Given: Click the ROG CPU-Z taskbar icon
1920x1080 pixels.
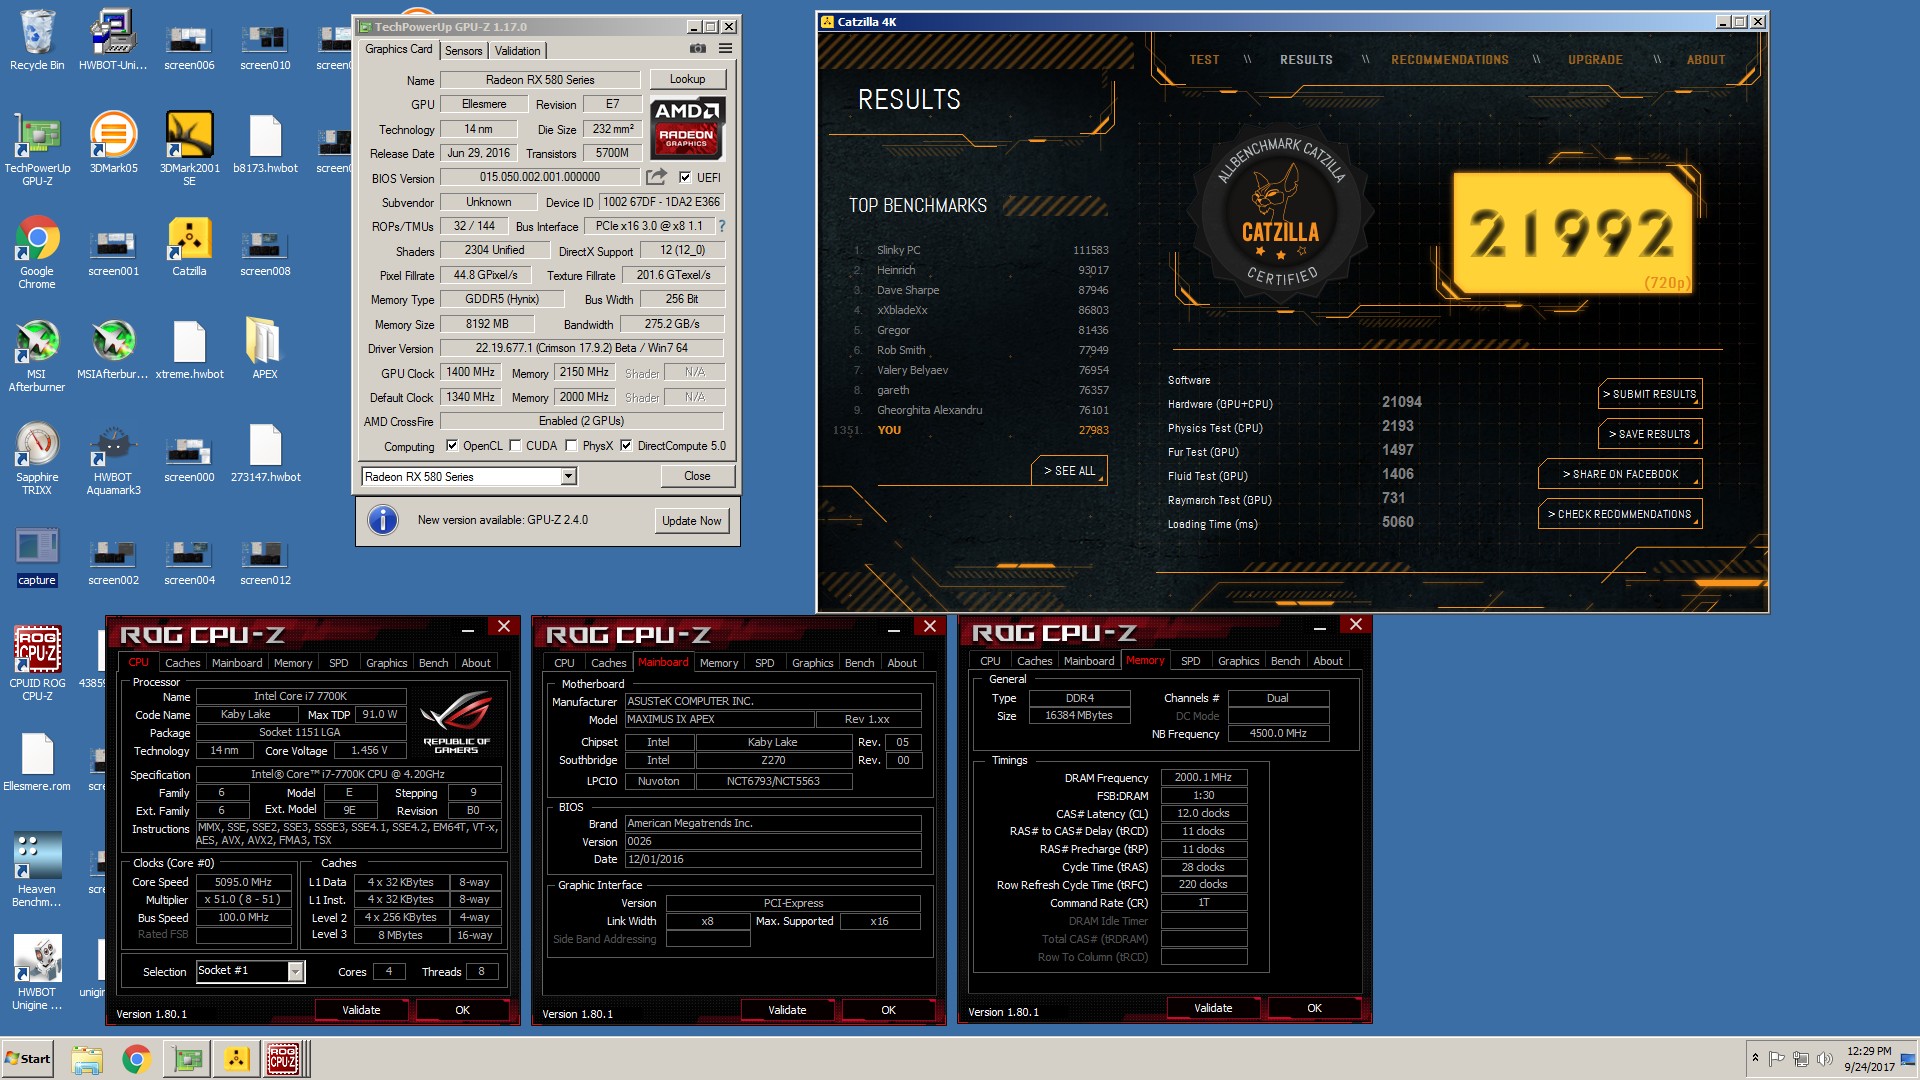Looking at the screenshot, I should pos(283,1059).
